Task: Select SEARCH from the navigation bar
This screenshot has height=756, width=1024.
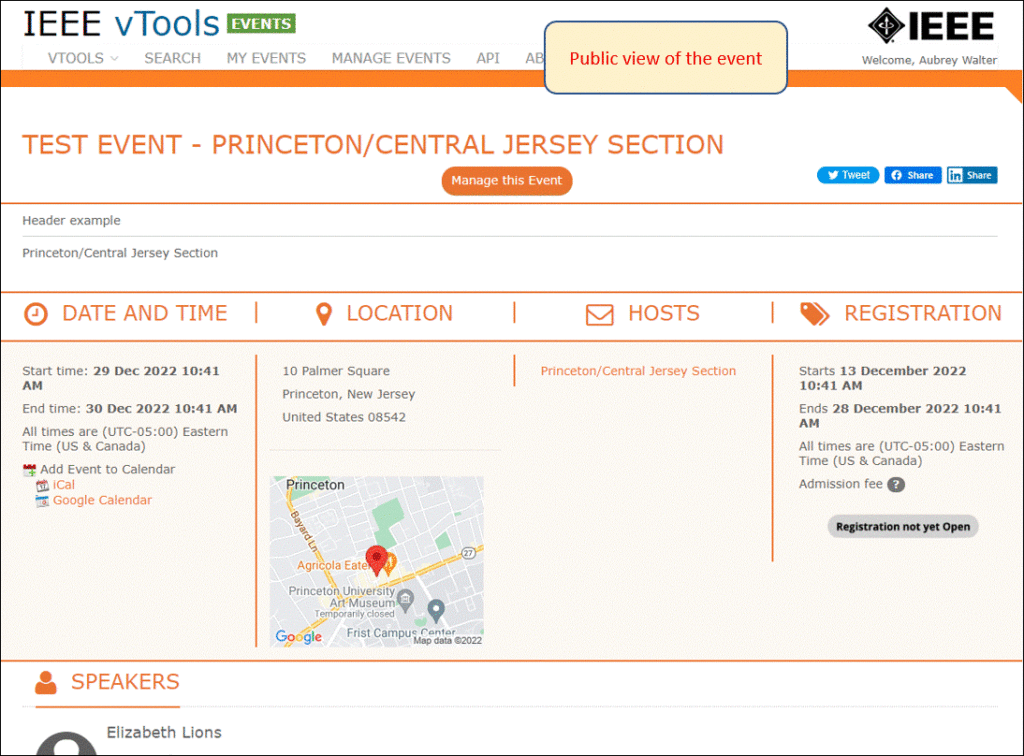Action: click(172, 58)
